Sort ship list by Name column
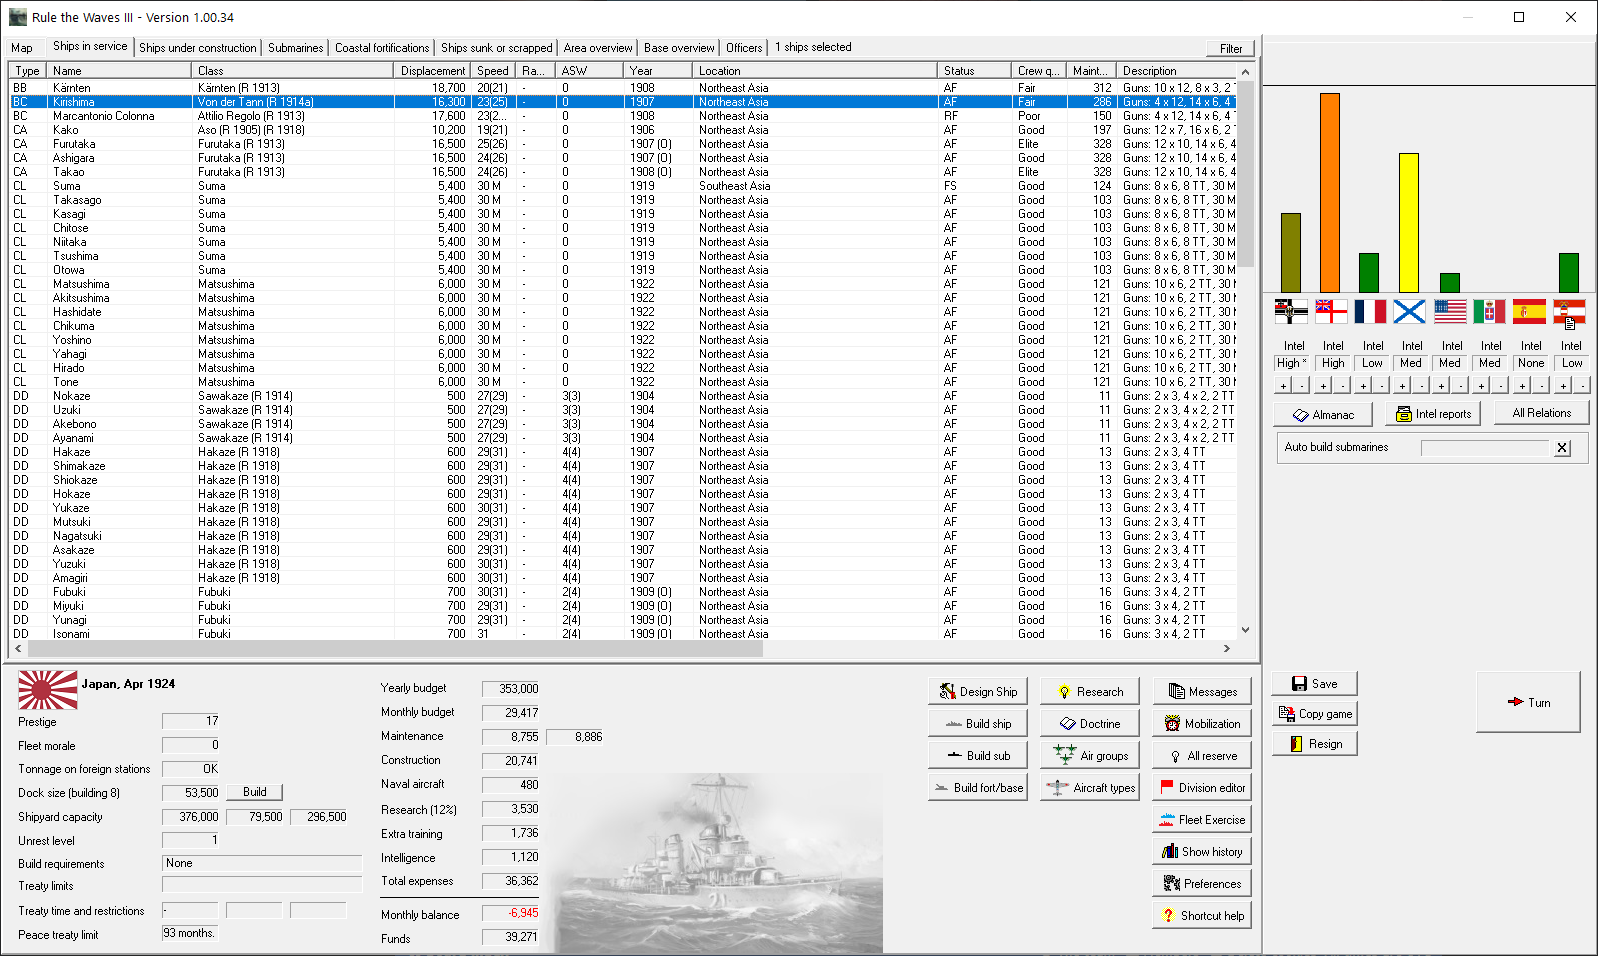Viewport: 1598px width, 956px height. [120, 71]
